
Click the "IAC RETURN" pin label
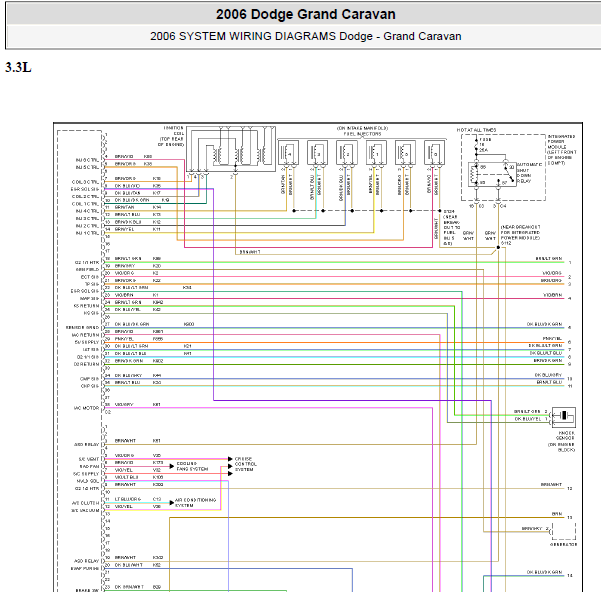[x=85, y=335]
